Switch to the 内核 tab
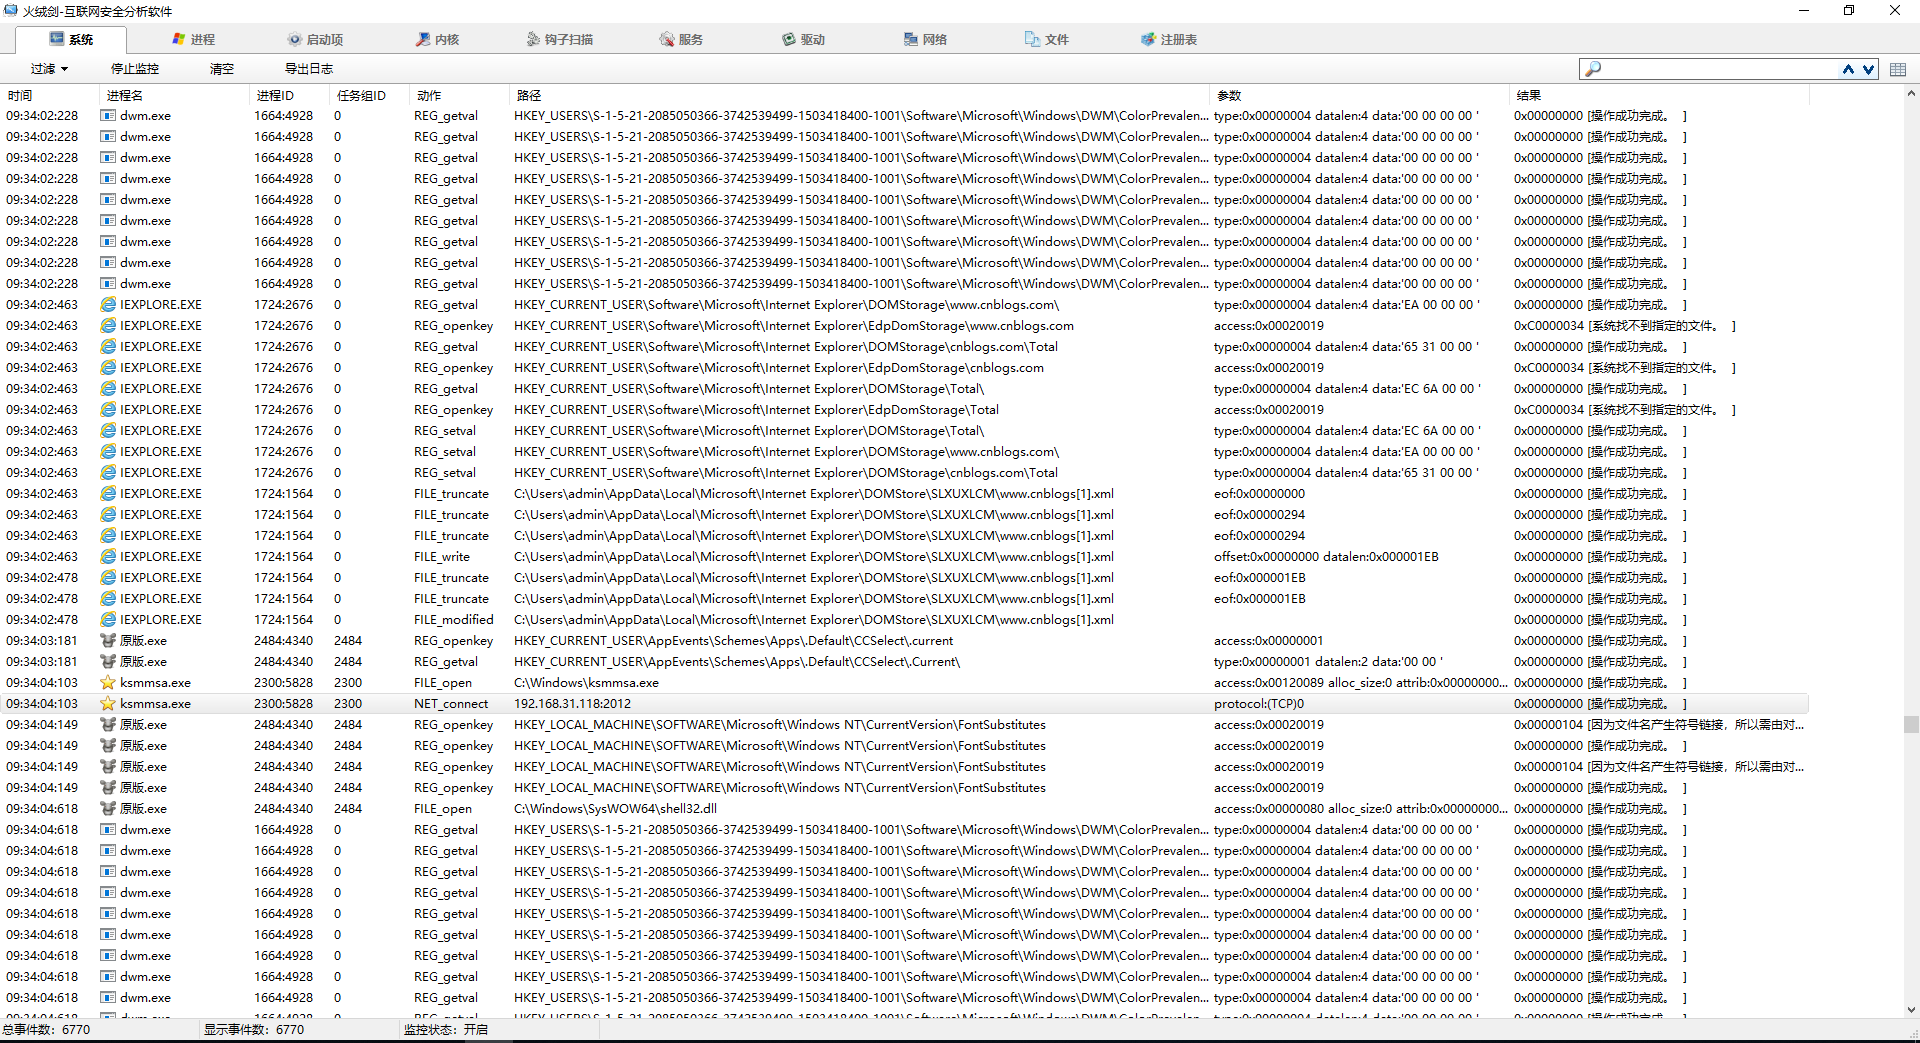Viewport: 1920px width, 1043px height. [438, 39]
